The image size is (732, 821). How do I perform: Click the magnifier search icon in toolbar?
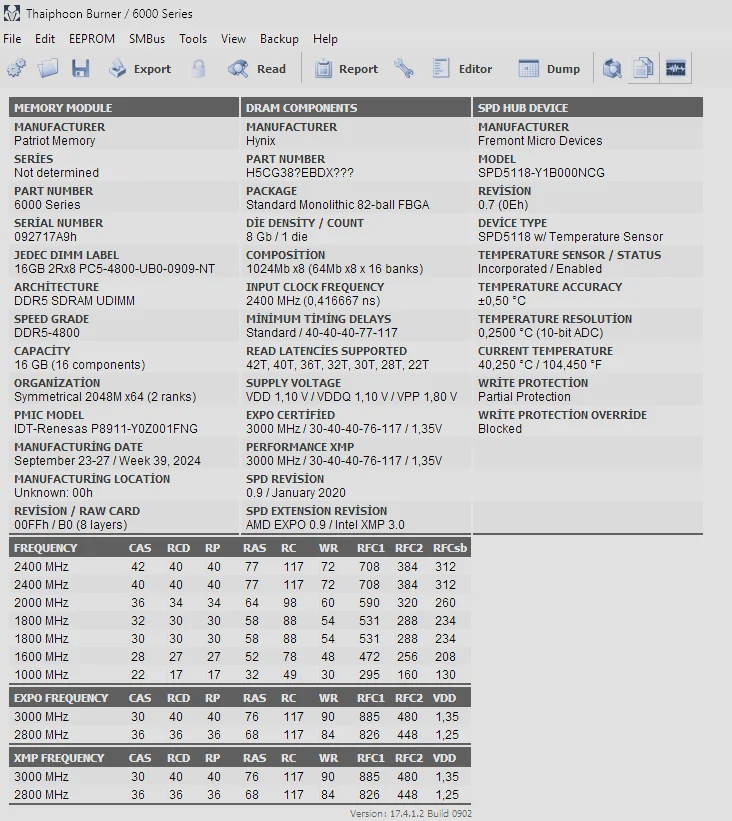coord(612,69)
